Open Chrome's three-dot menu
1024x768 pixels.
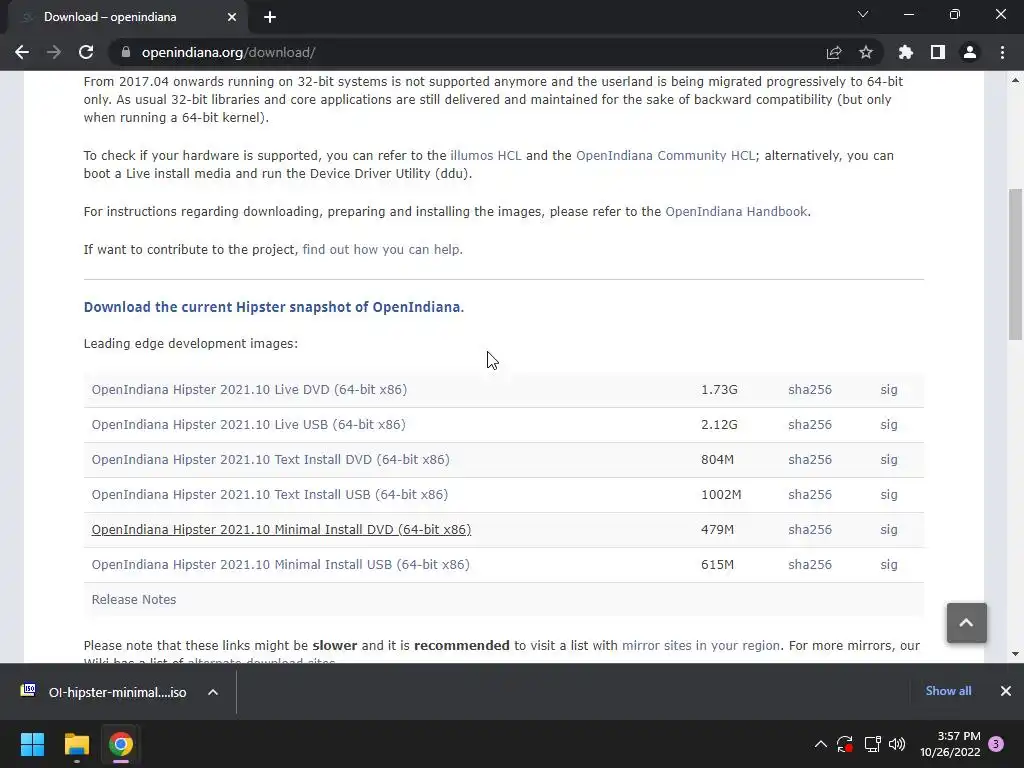click(1002, 52)
